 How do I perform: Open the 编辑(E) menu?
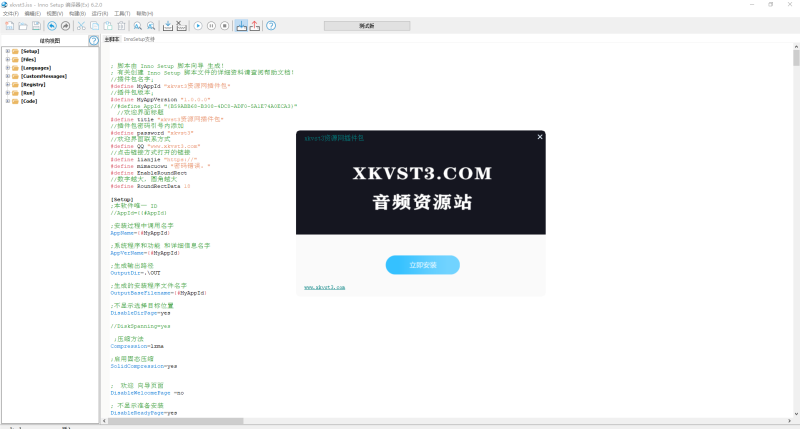click(x=33, y=14)
